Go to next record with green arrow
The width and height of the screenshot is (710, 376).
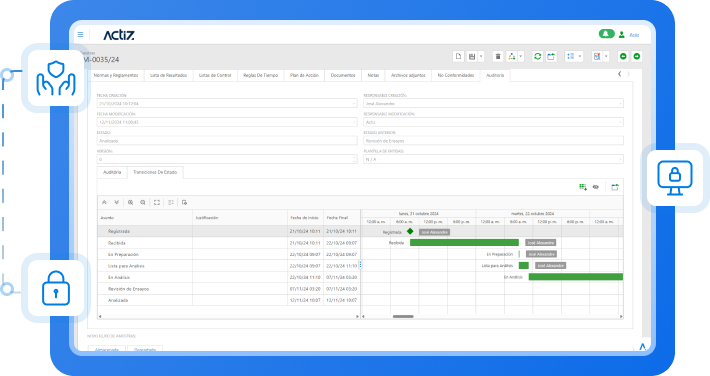point(637,56)
